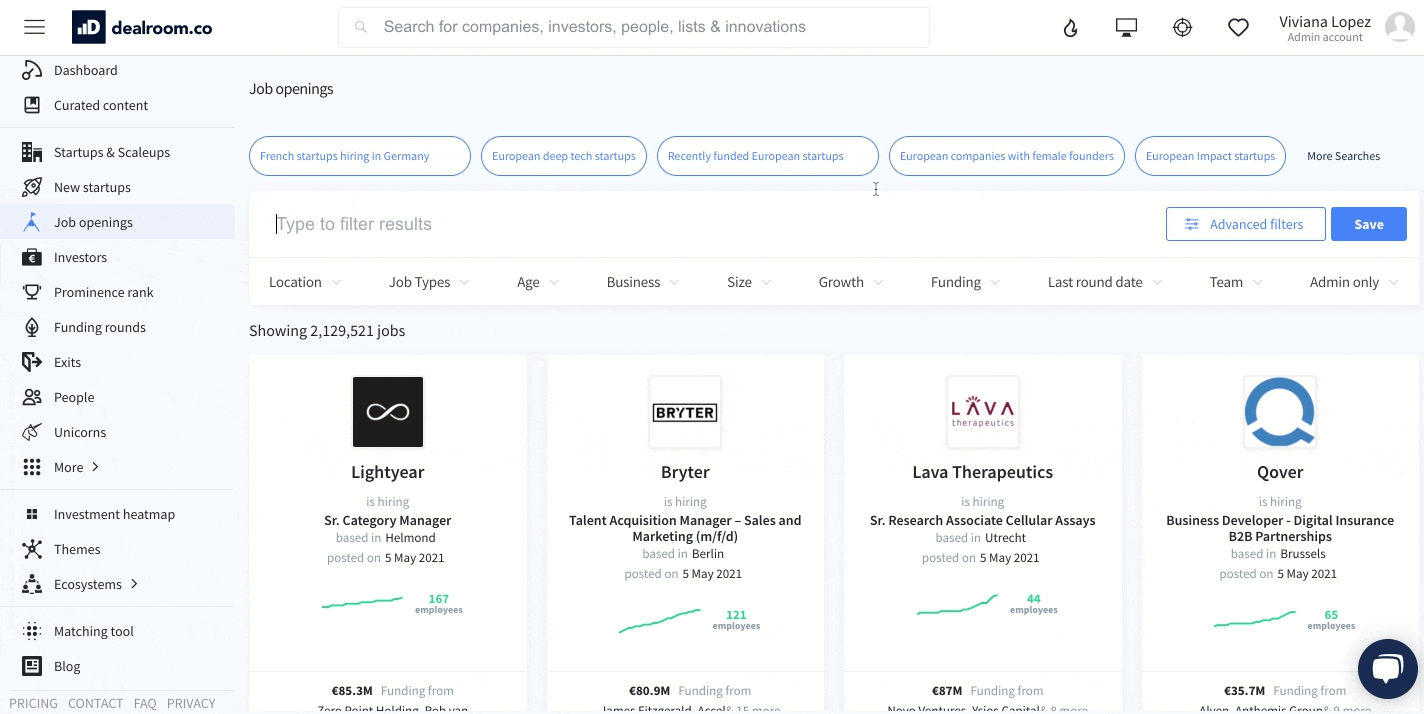Click the Funding rounds icon
Viewport: 1424px width, 714px height.
[32, 327]
